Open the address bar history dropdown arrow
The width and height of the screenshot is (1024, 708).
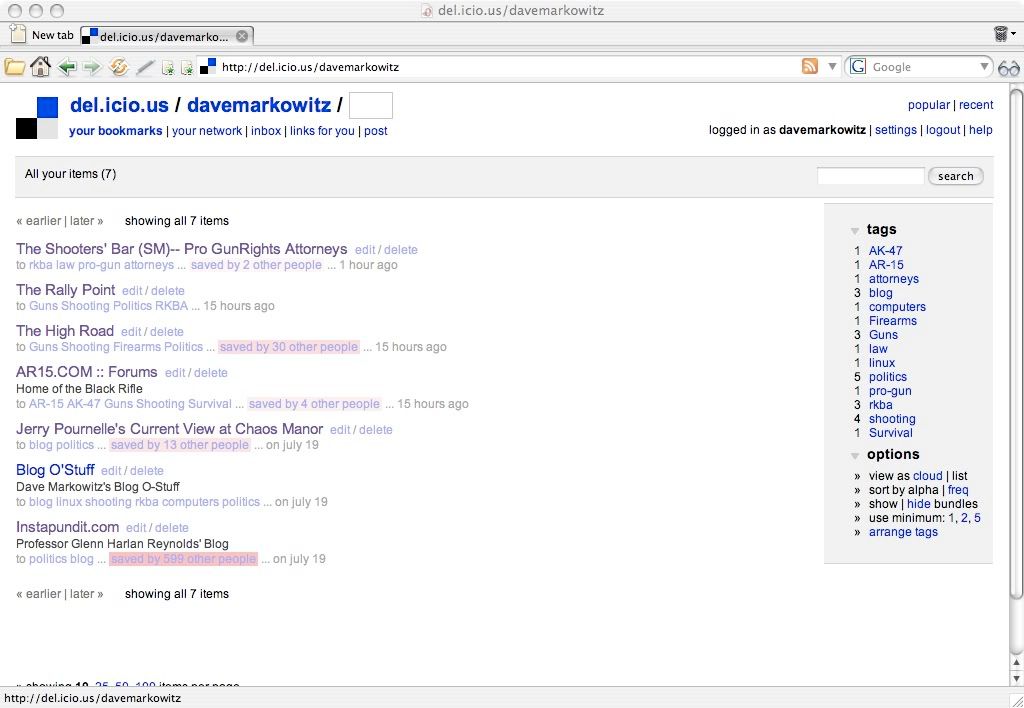832,66
